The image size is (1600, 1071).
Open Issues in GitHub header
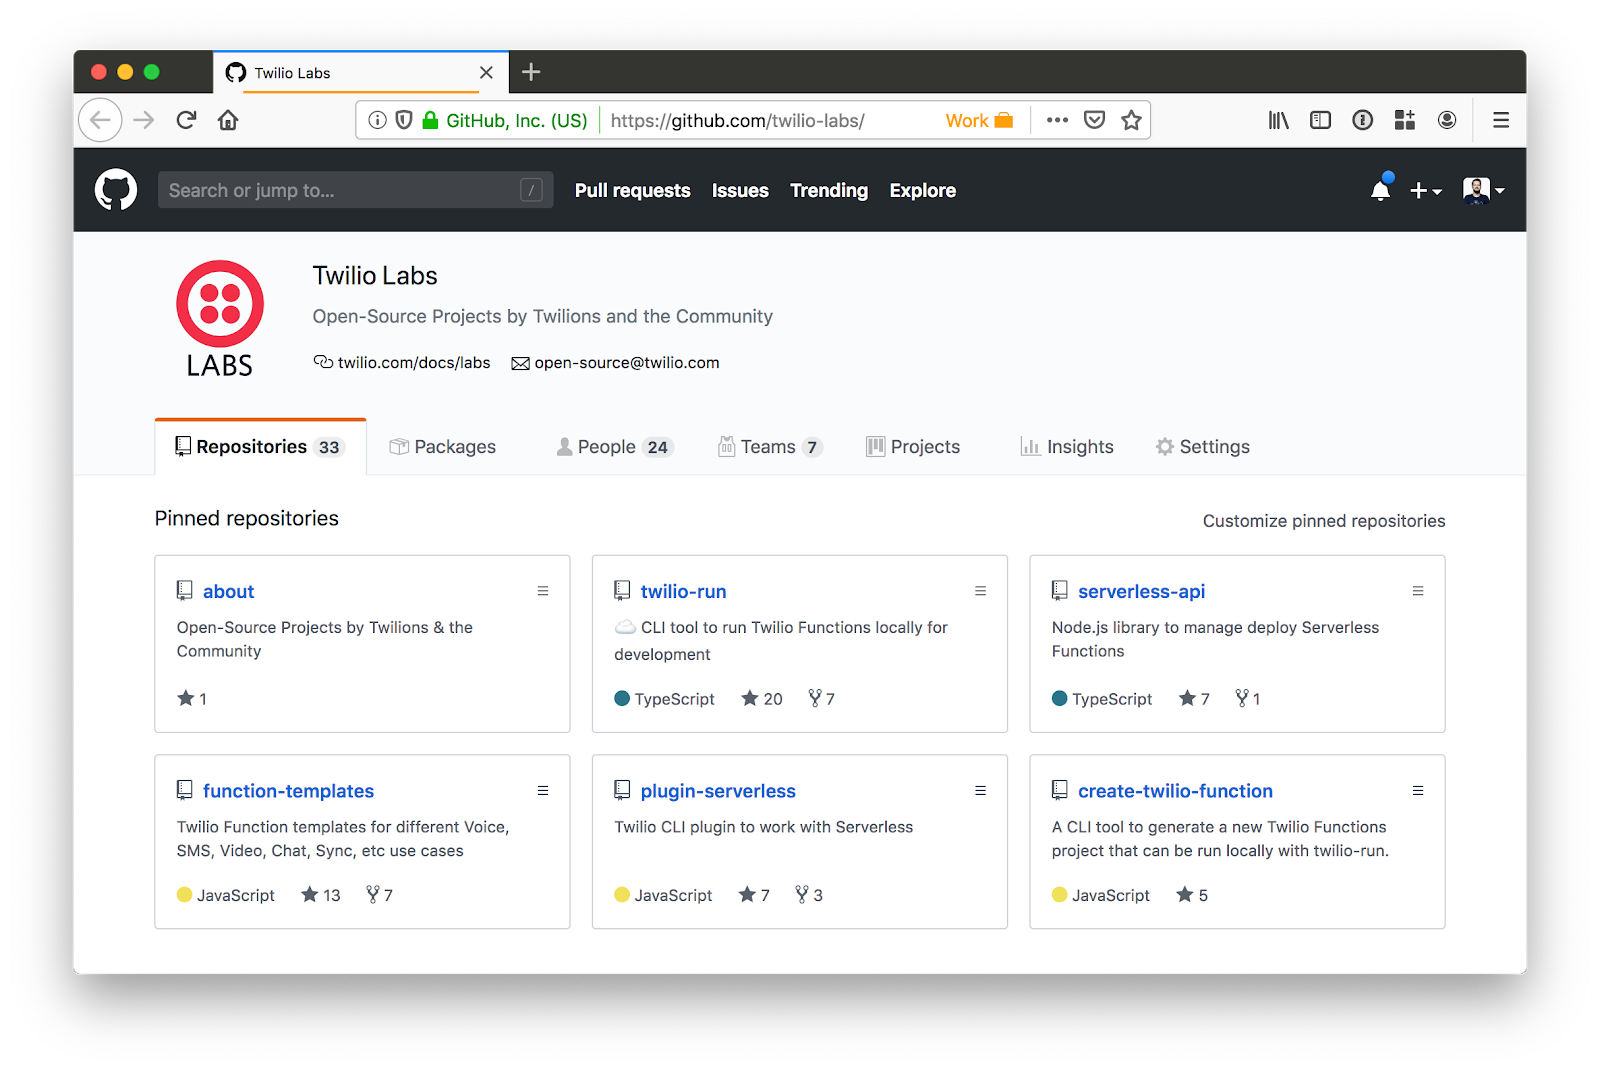(x=740, y=190)
